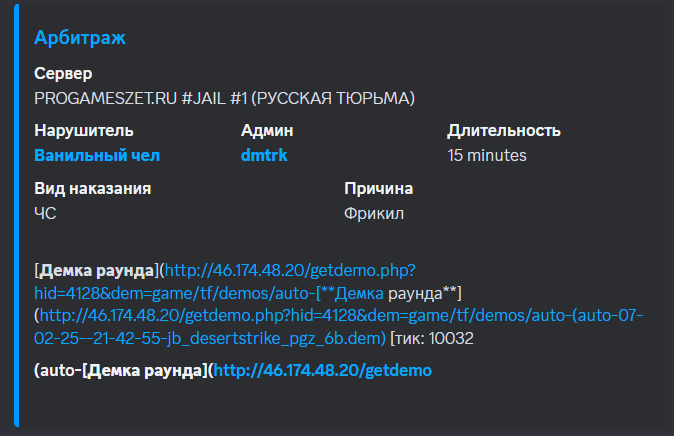Select the Фрикил reason value
Viewport: 674px width, 436px height.
tap(374, 213)
